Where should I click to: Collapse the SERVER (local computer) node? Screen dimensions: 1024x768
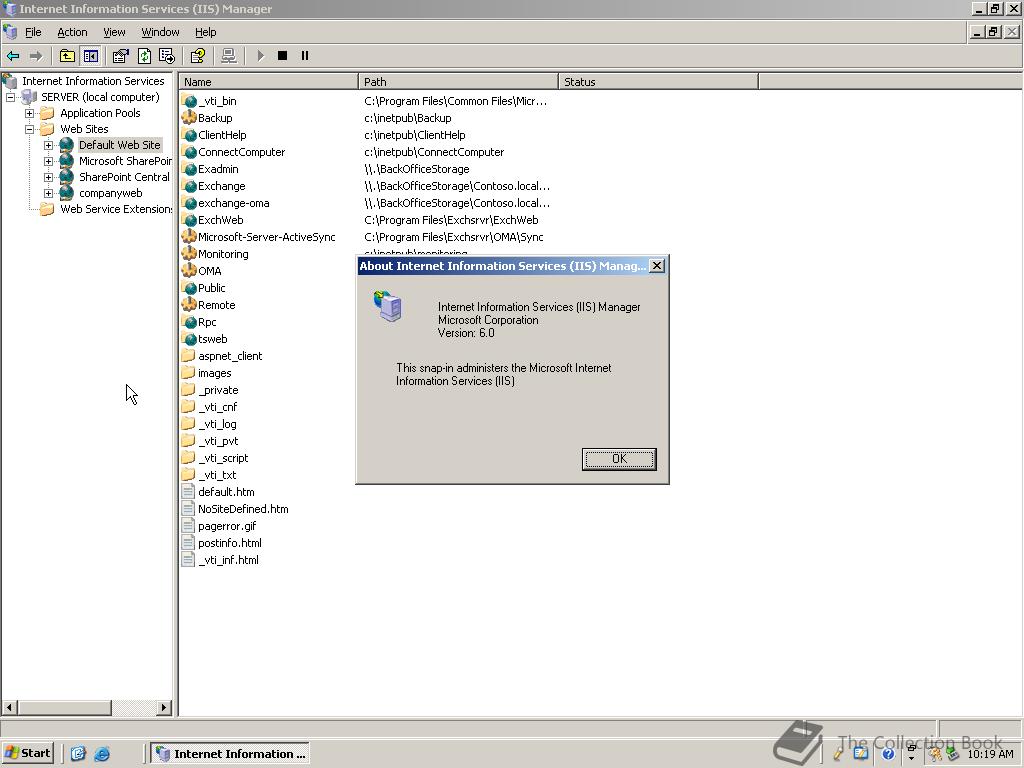10,97
